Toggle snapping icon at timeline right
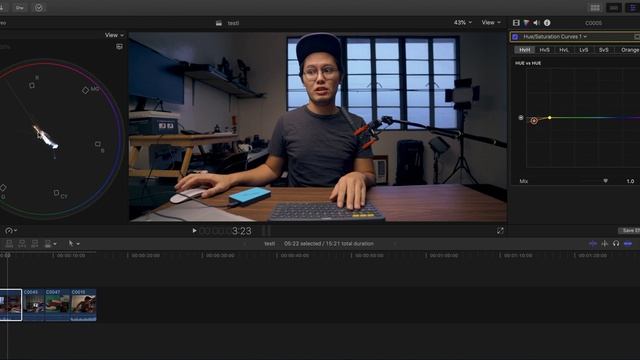This screenshot has width=640, height=360. pyautogui.click(x=628, y=244)
